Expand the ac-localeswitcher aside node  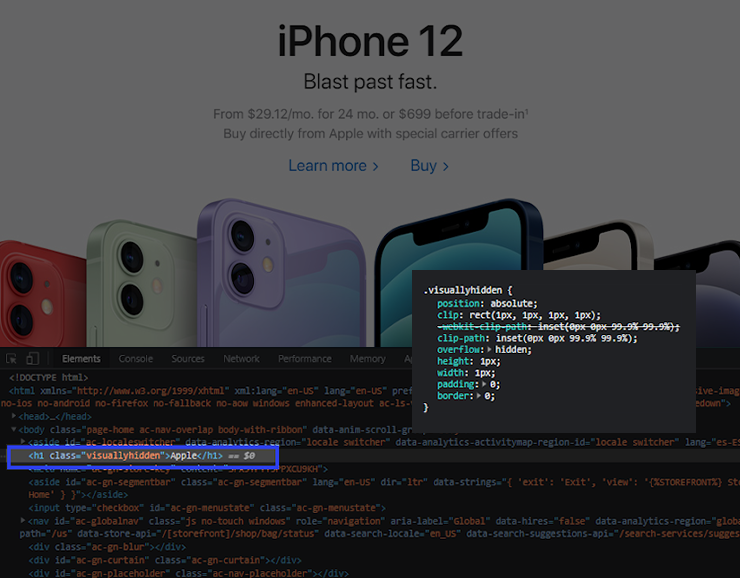click(23, 442)
